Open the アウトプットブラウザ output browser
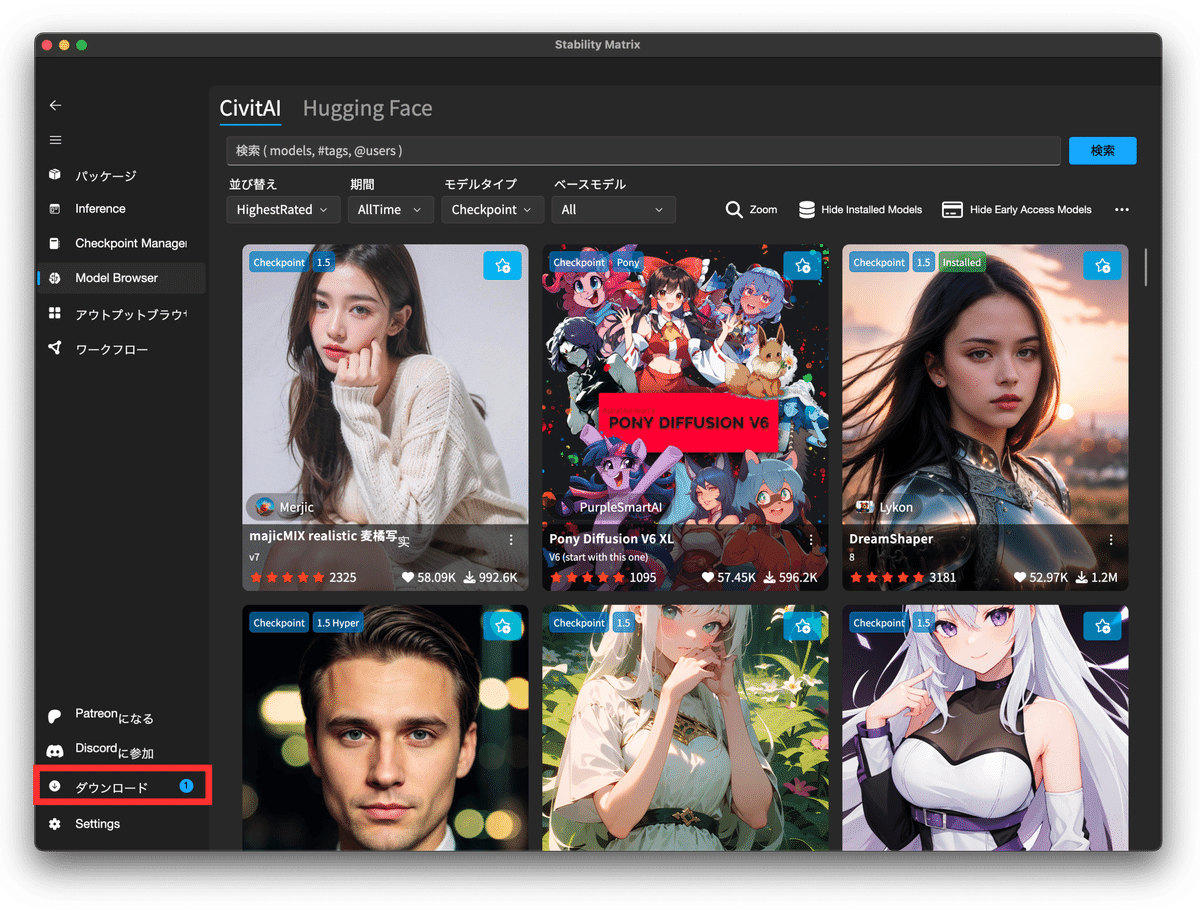The width and height of the screenshot is (1200, 915). pos(120,314)
